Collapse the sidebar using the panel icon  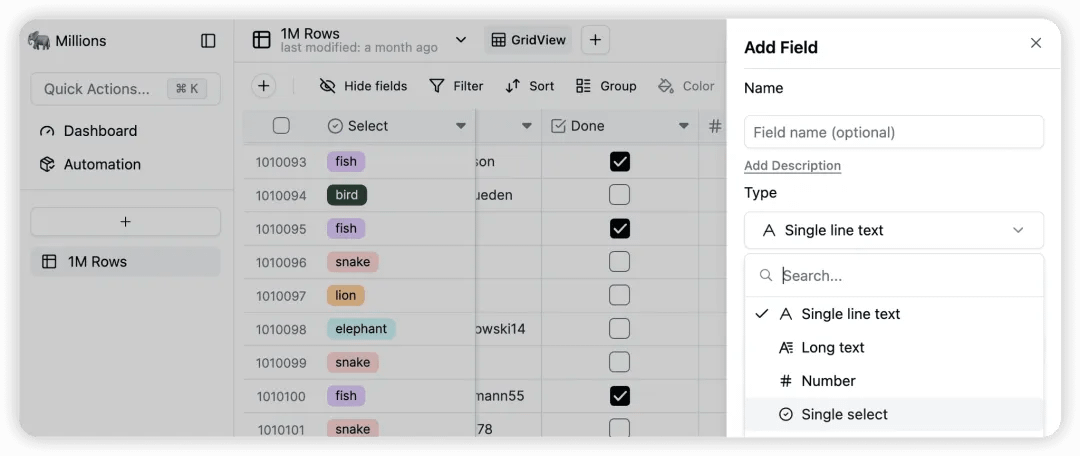point(208,41)
